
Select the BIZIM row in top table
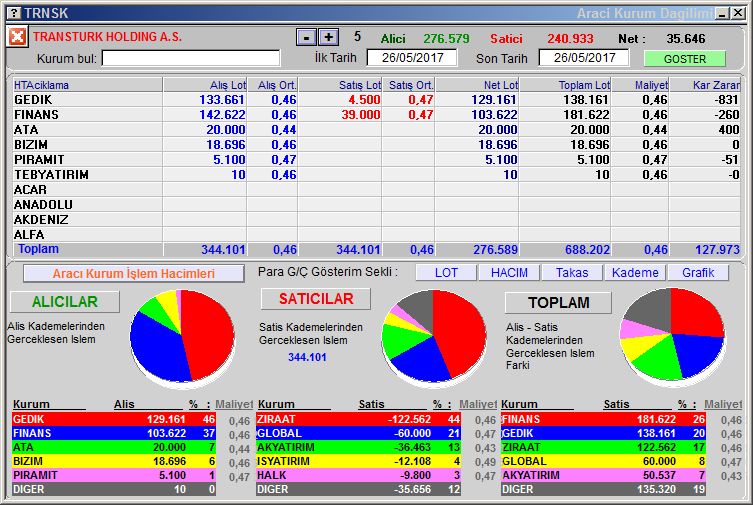coord(376,144)
